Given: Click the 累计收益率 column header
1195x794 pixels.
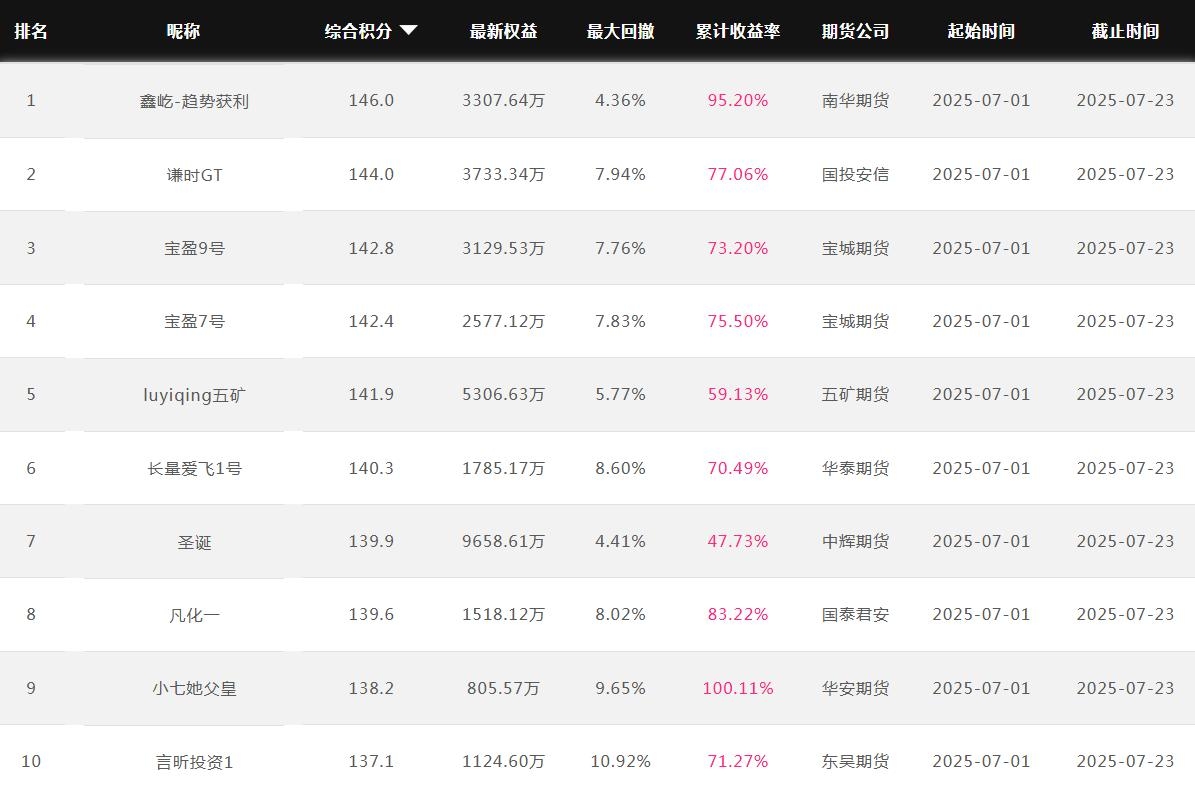Looking at the screenshot, I should pos(738,31).
